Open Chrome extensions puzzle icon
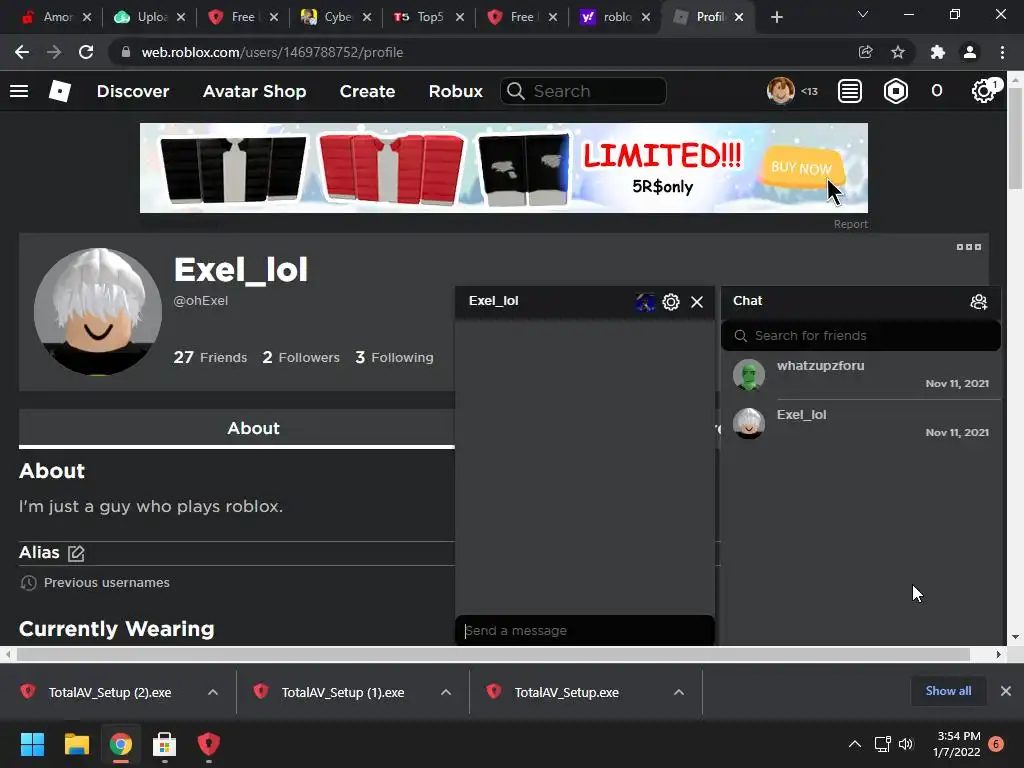1024x768 pixels. pos(938,52)
